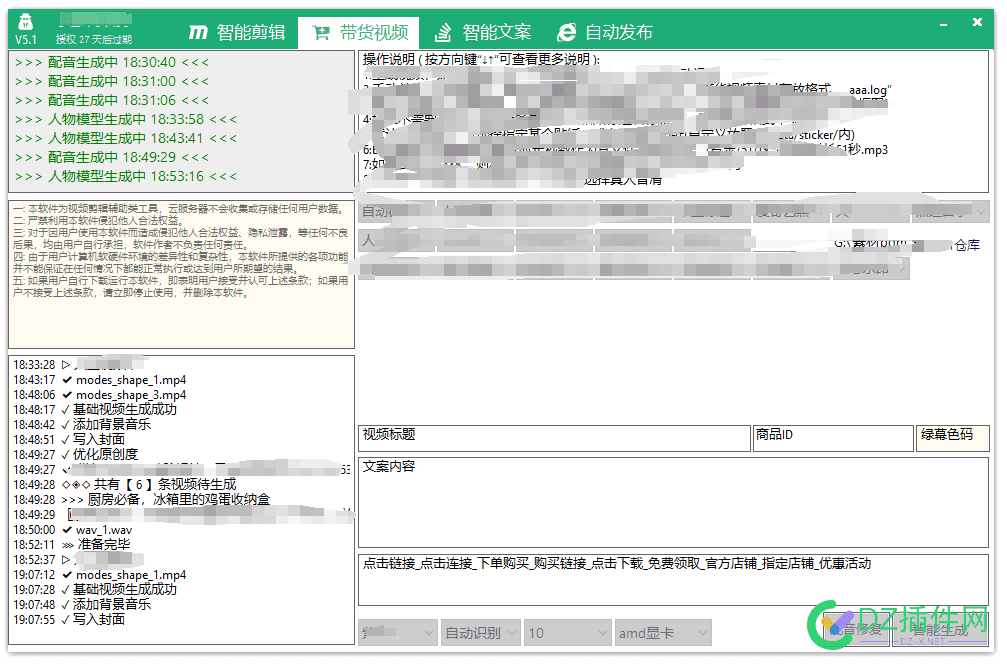Image resolution: width=1007 pixels, height=665 pixels.
Task: Click disclaimer line 二: 严禁利用本软件侵犯他人合法权益
Action: coord(97,220)
